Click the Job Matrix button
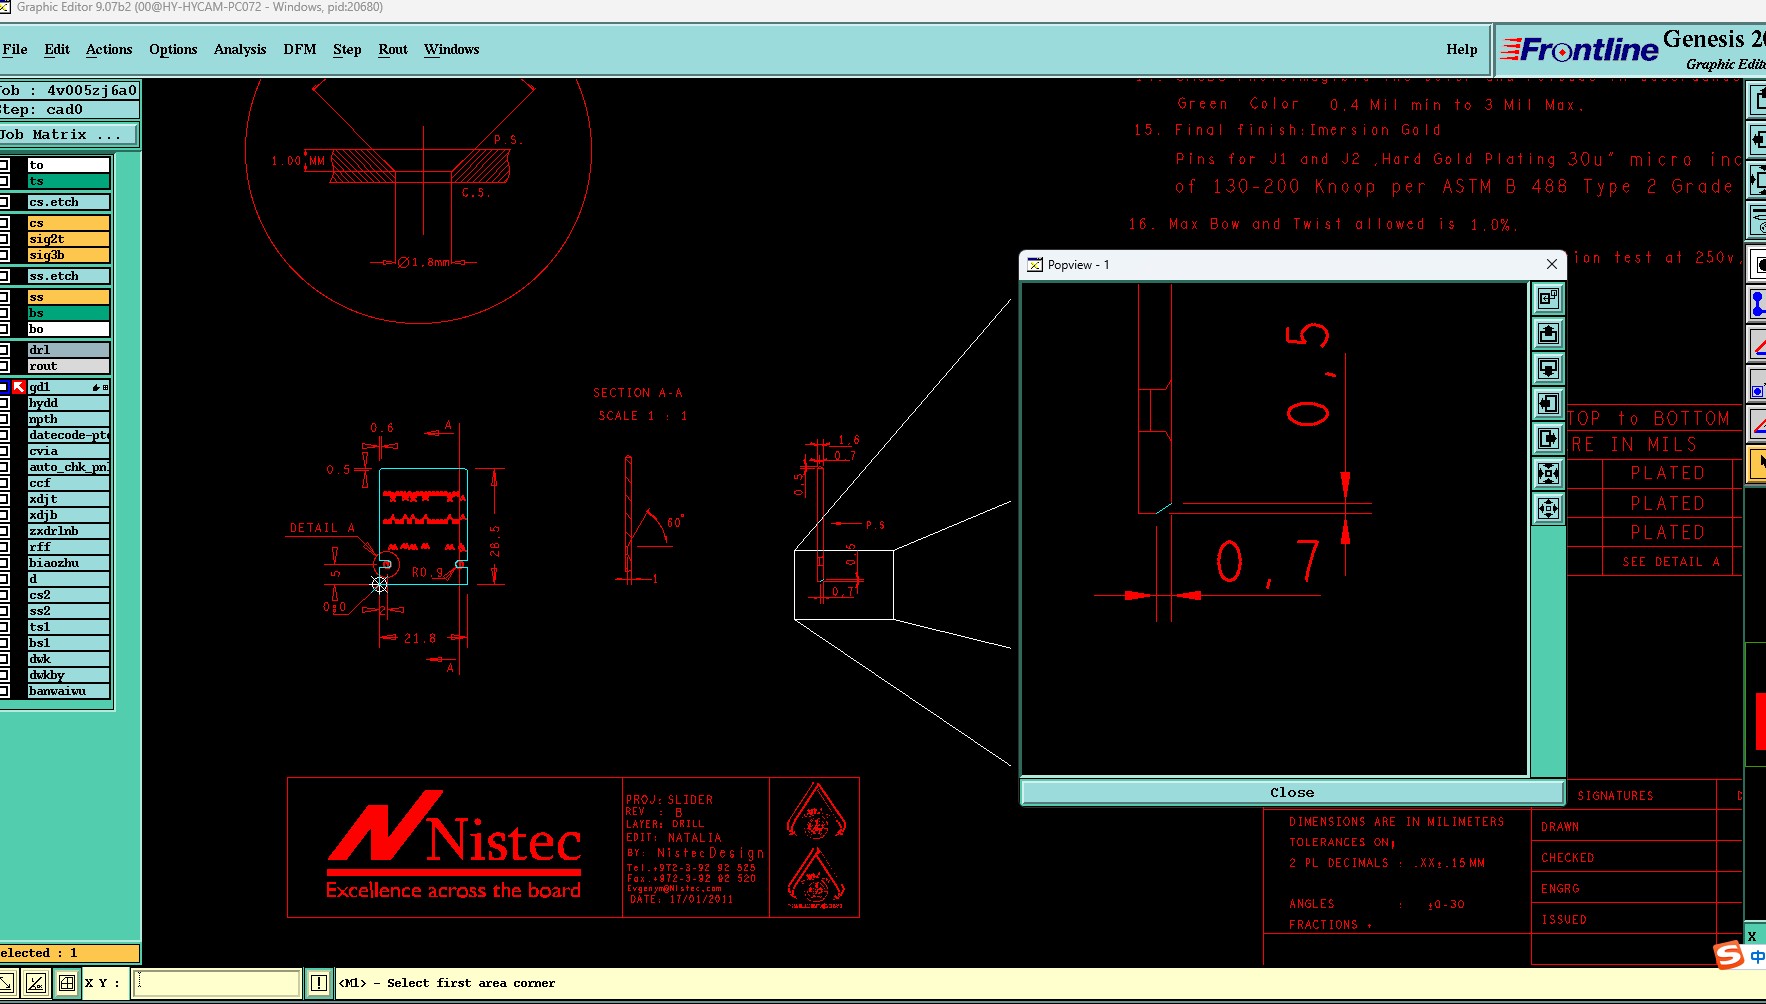1766x1004 pixels. point(68,134)
